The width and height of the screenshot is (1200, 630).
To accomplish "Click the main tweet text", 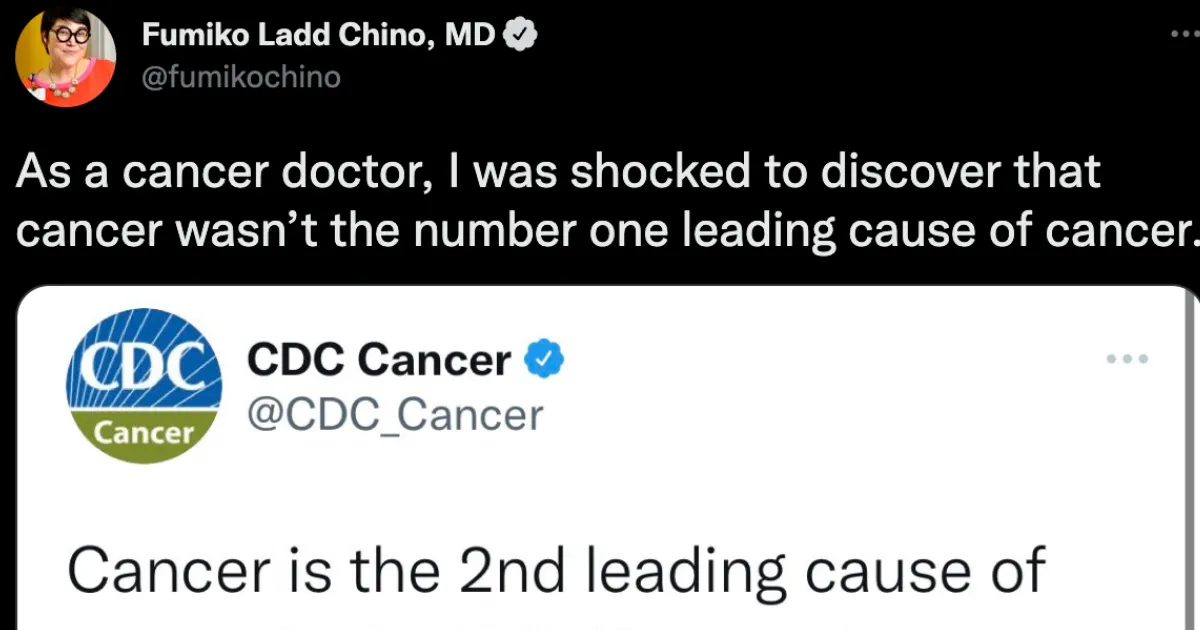I will [600, 200].
